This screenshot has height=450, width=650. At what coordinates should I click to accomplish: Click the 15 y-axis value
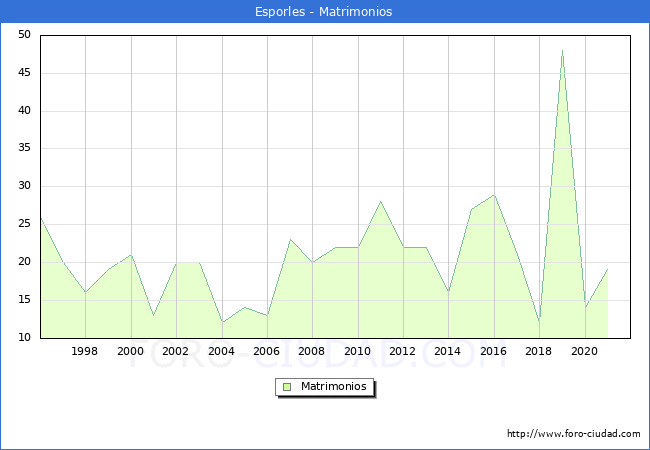24,300
